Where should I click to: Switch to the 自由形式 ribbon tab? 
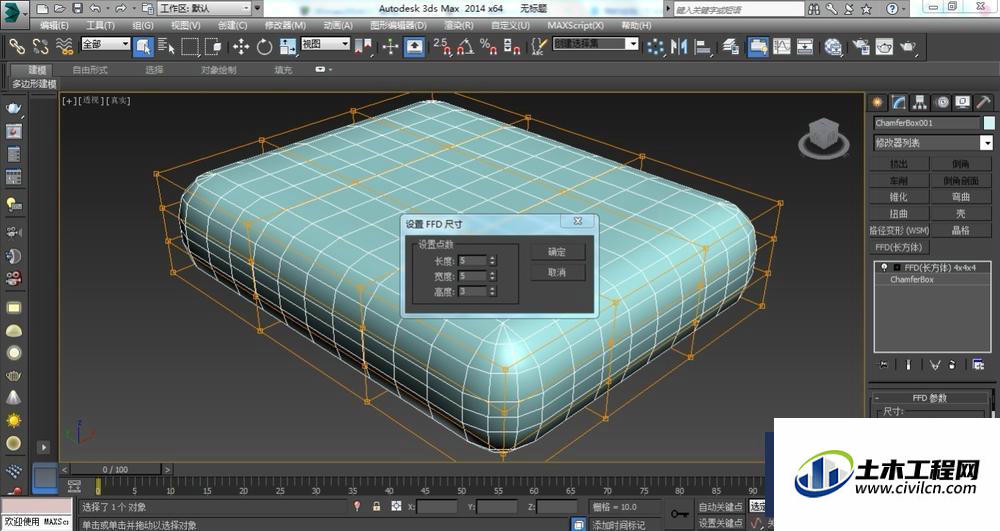(x=90, y=69)
